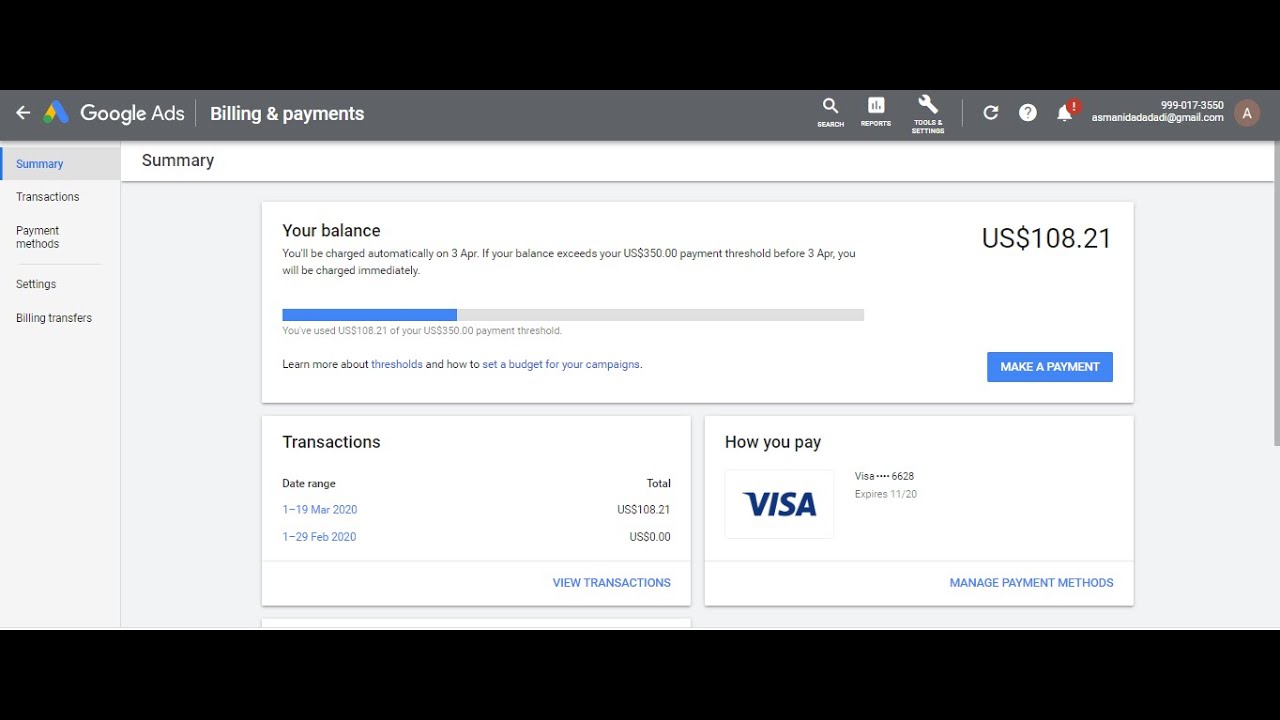Click MANAGE PAYMENT METHODS
Viewport: 1280px width, 720px height.
(1031, 583)
